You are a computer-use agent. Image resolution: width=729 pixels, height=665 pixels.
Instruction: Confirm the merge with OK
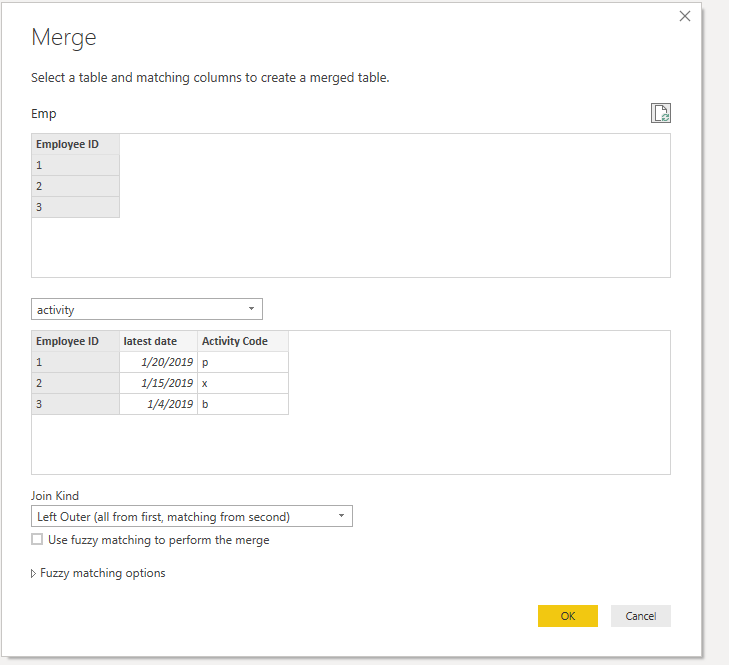tap(568, 616)
